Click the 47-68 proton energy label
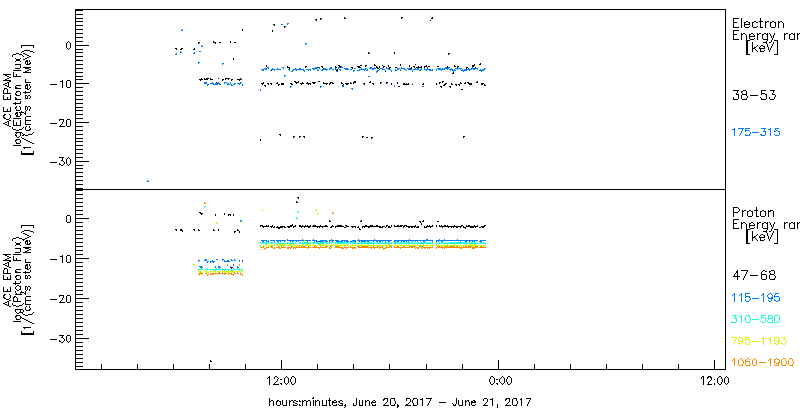The height and width of the screenshot is (410, 800). coord(754,276)
